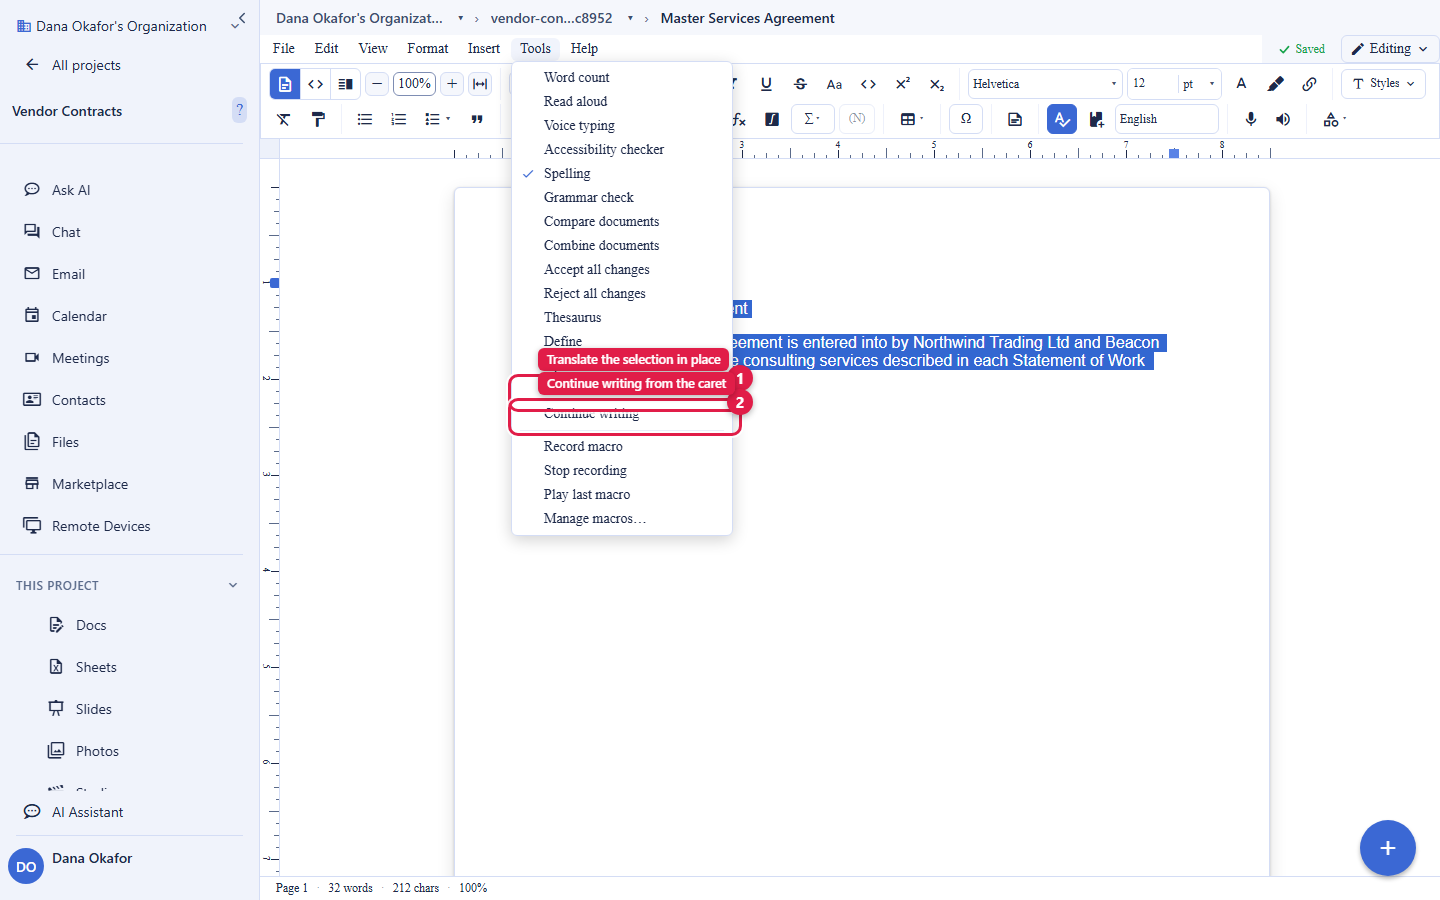This screenshot has height=900, width=1440.
Task: Insert a numbered list
Action: pyautogui.click(x=399, y=120)
